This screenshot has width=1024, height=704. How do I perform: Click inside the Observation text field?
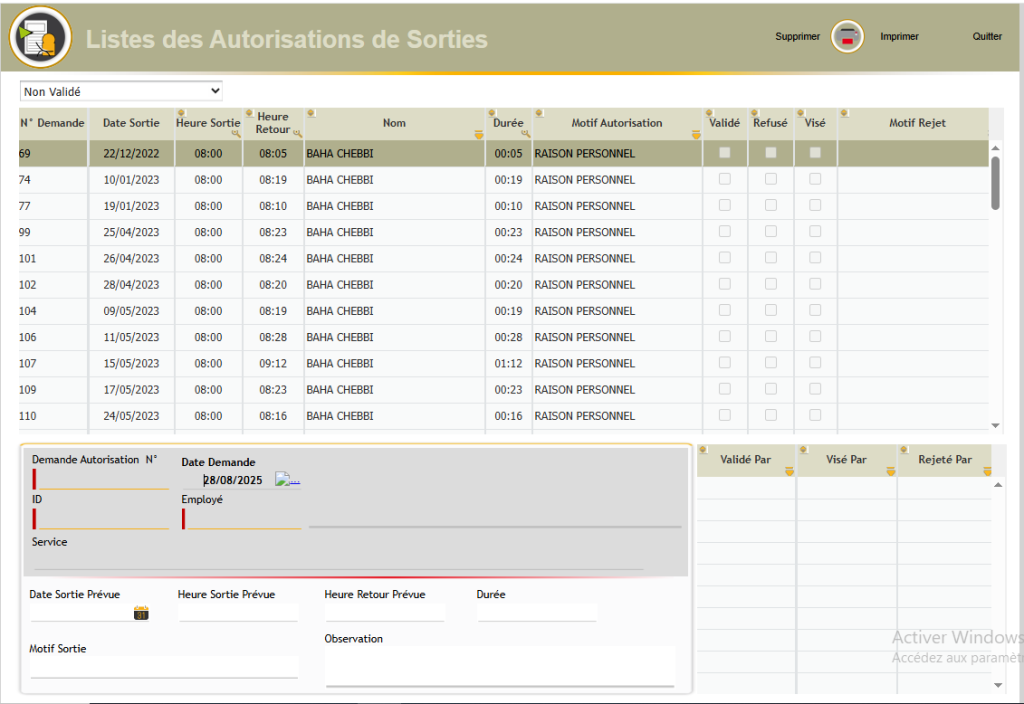pyautogui.click(x=498, y=665)
